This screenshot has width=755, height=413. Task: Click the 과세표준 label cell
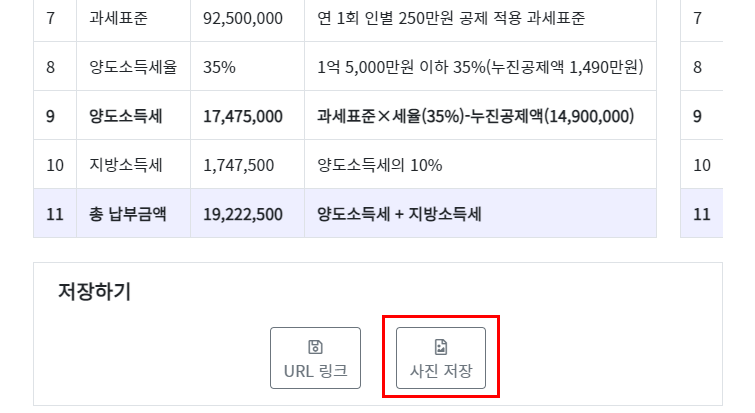point(133,18)
